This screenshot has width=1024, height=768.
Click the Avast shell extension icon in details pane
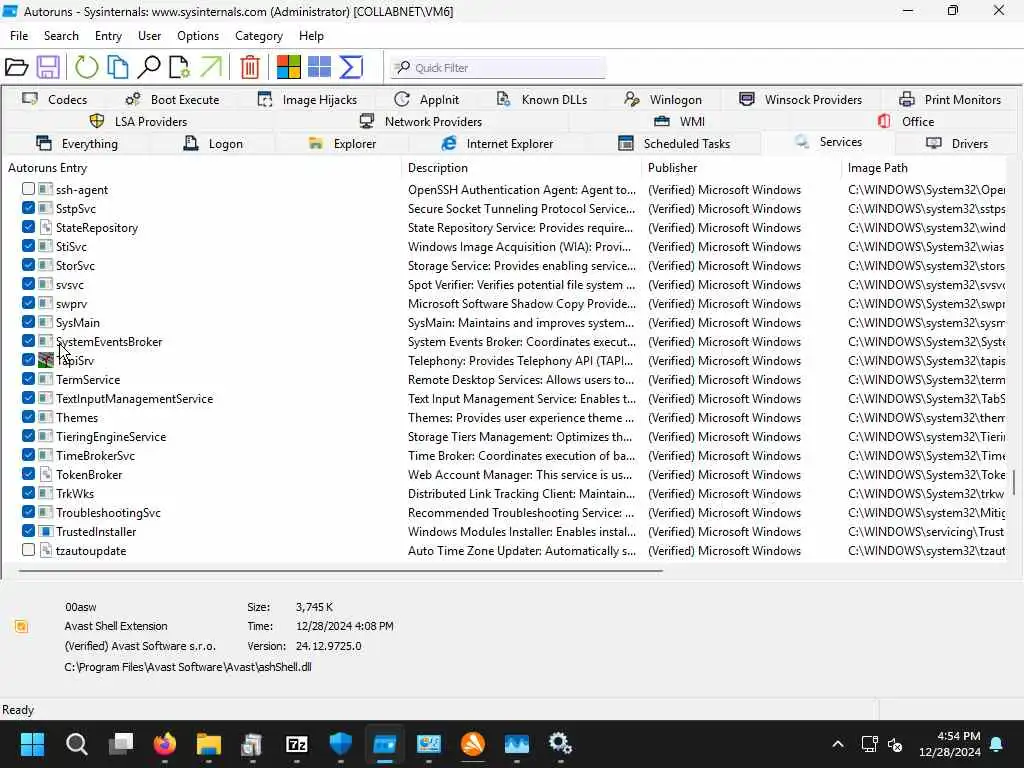(x=22, y=627)
